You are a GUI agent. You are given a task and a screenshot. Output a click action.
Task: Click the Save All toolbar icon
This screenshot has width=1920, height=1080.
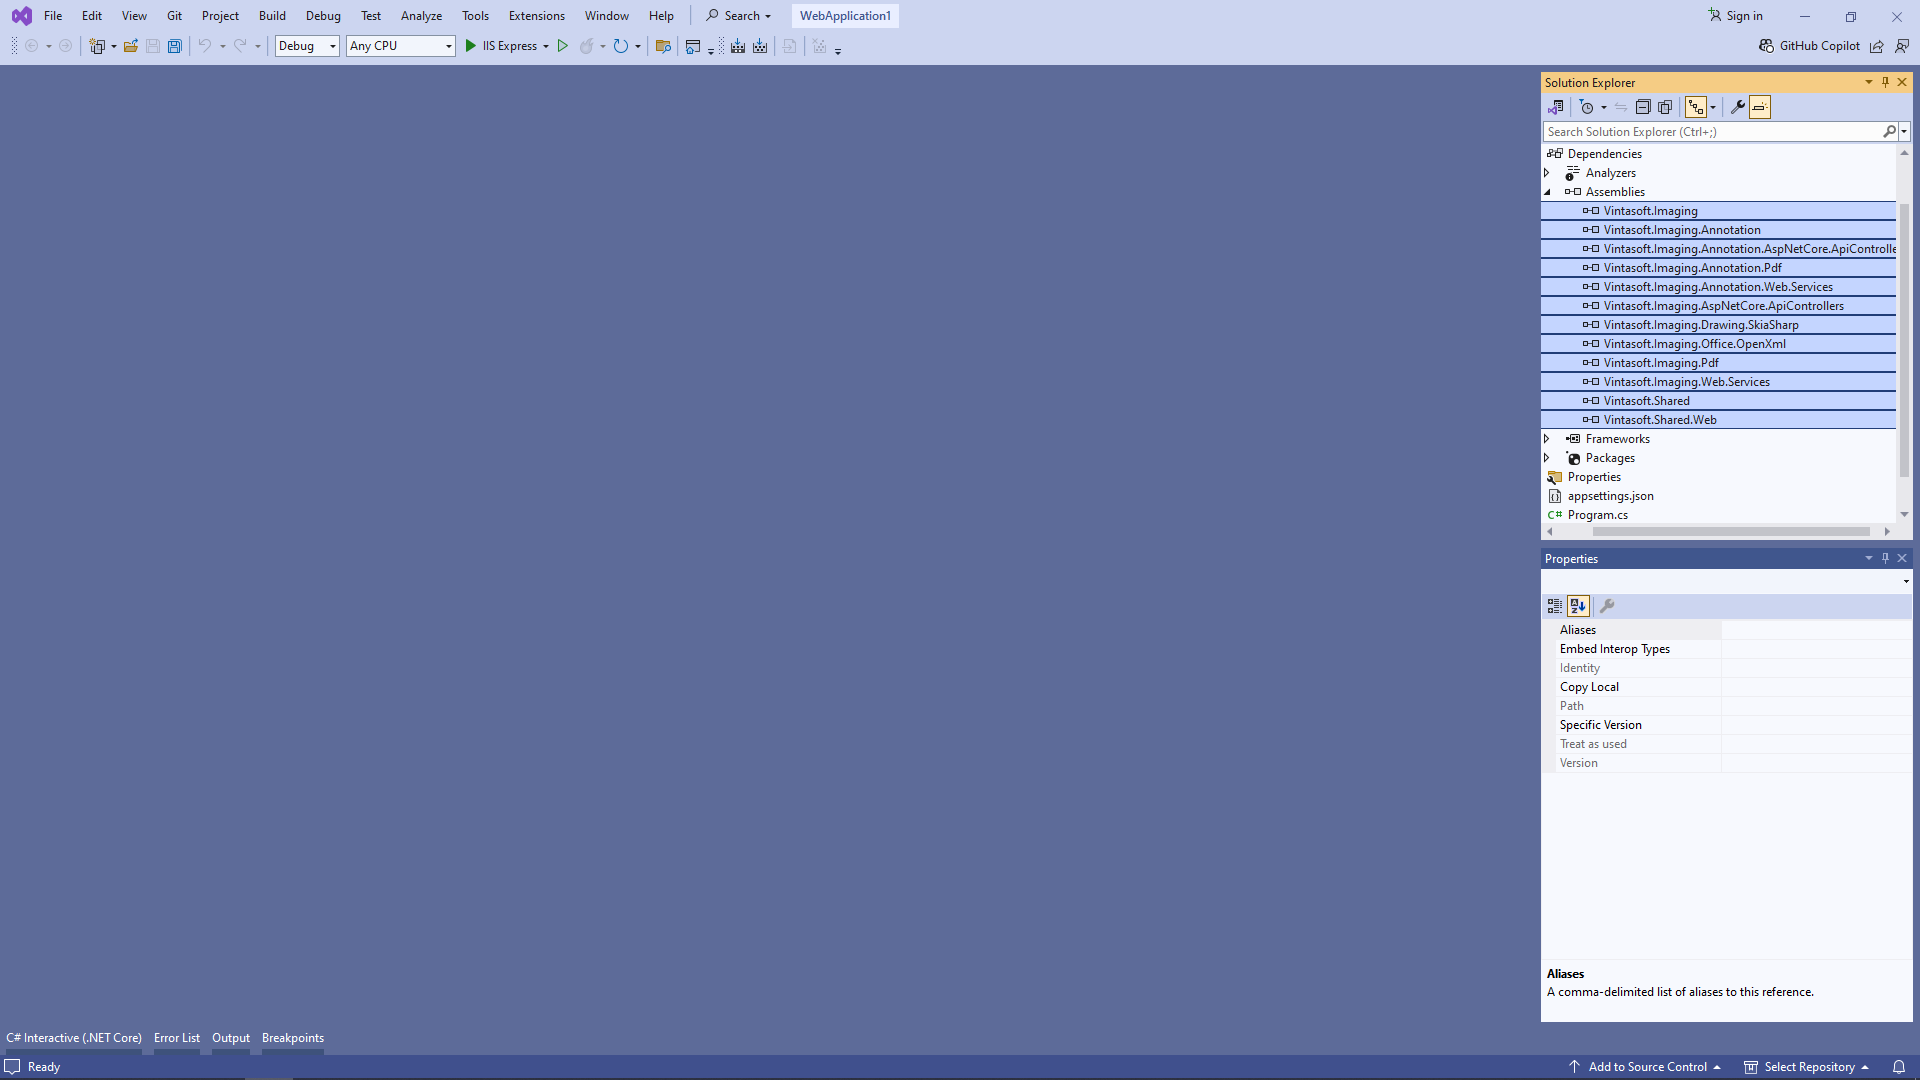pos(175,46)
